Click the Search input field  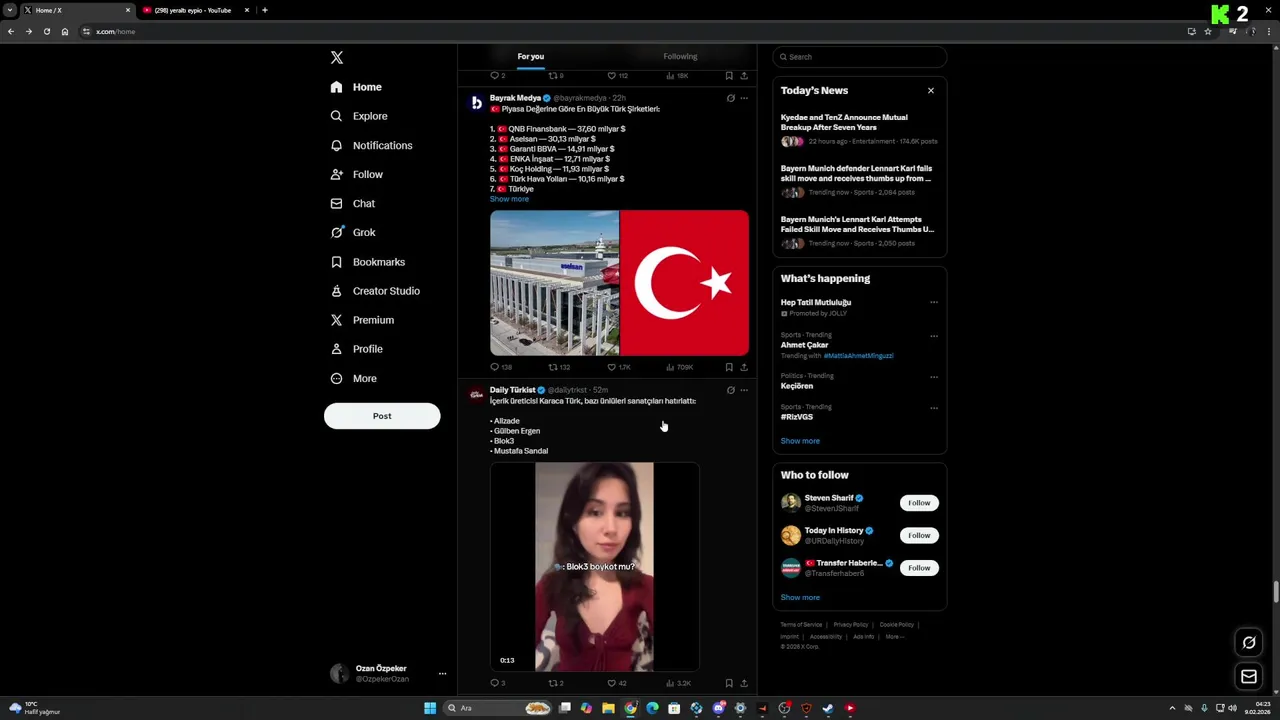(x=859, y=57)
